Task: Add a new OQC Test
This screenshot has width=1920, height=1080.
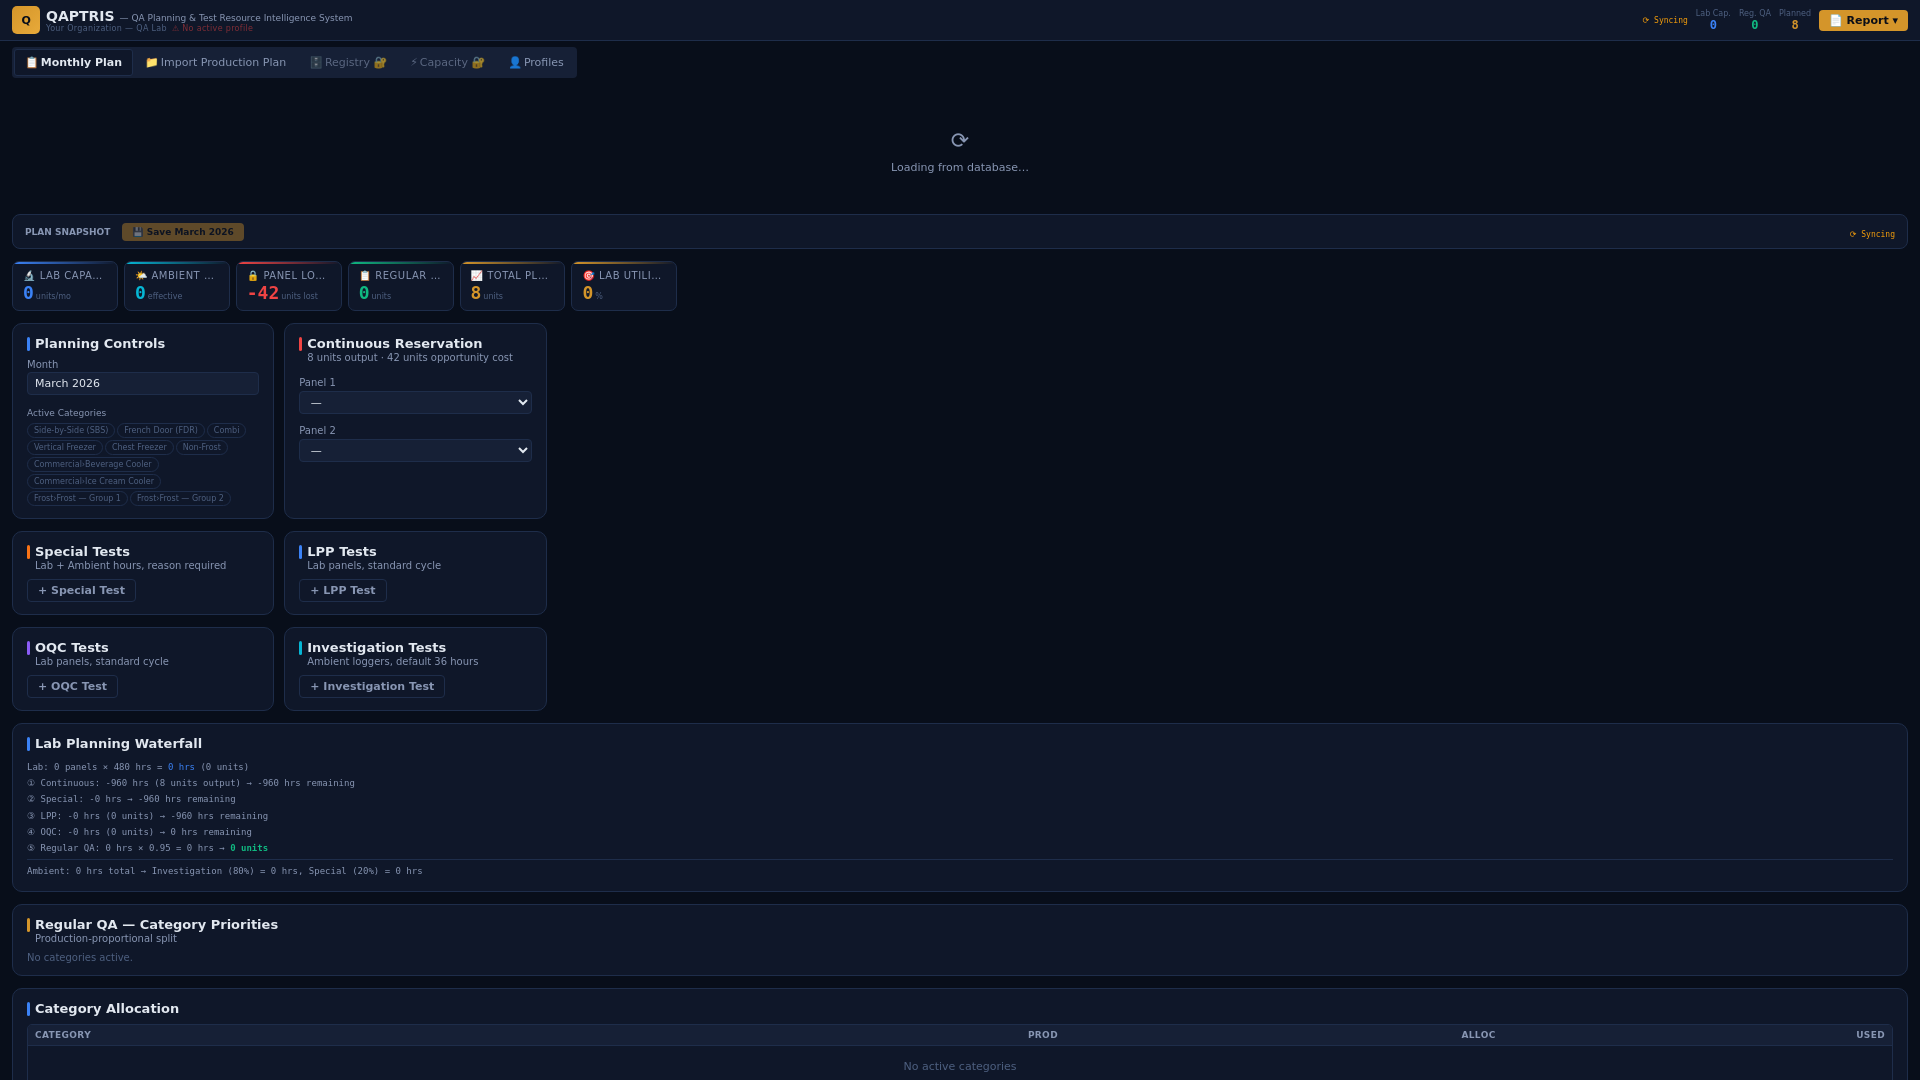Action: [72, 687]
